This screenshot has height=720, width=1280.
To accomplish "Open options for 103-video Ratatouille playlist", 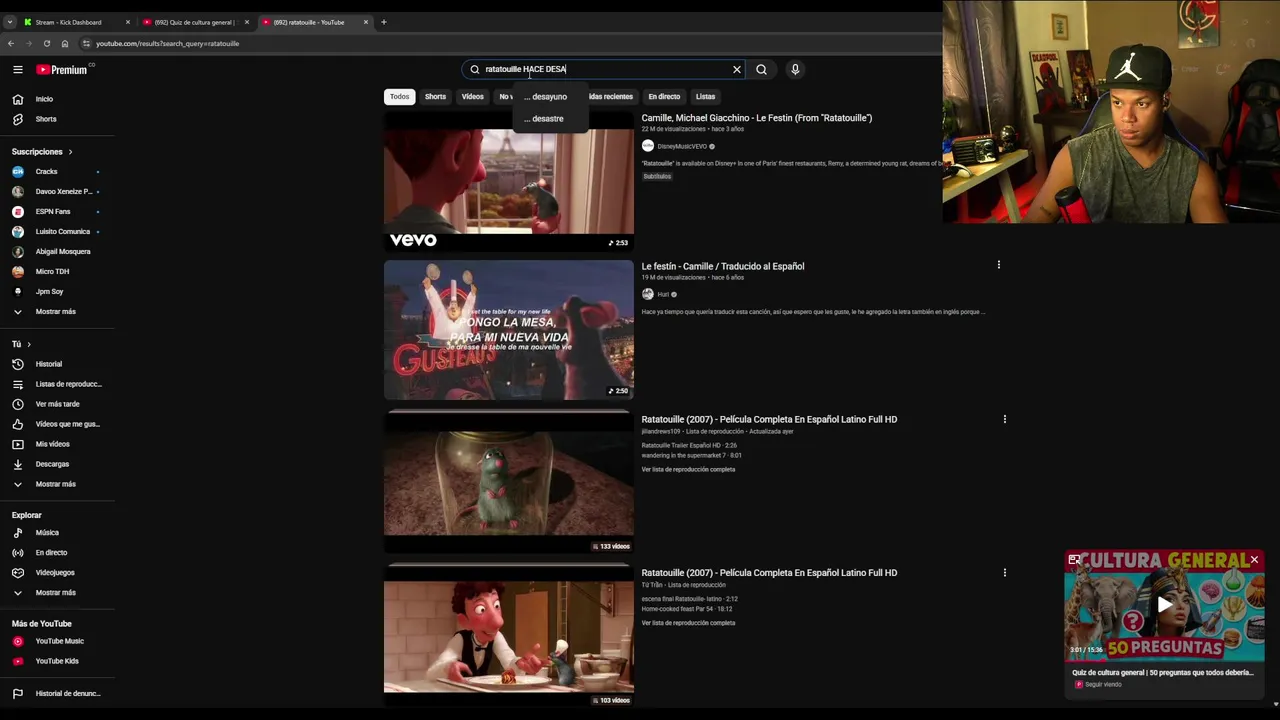I will [1005, 573].
